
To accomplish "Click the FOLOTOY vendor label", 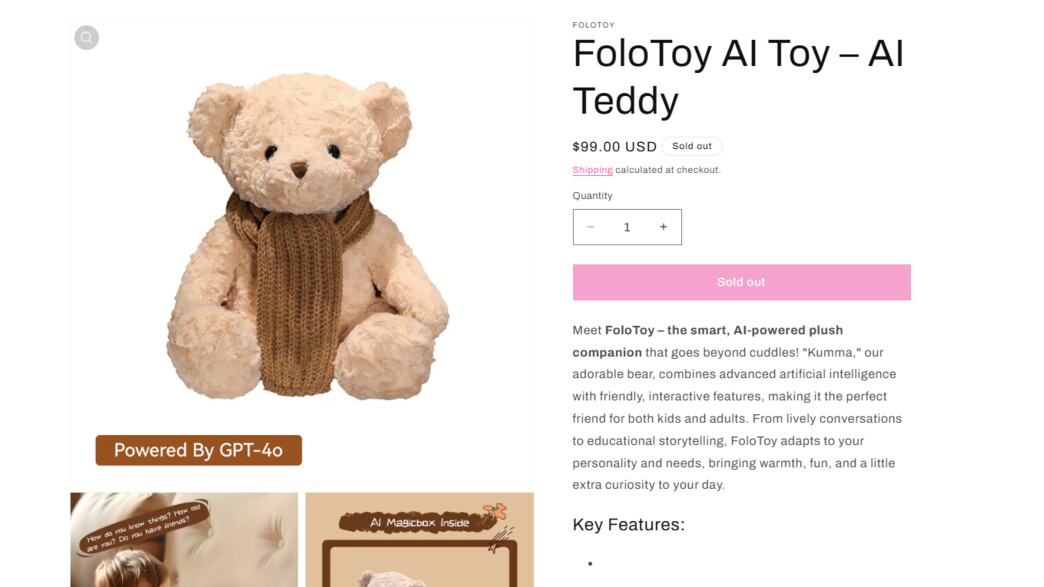I will (x=593, y=25).
